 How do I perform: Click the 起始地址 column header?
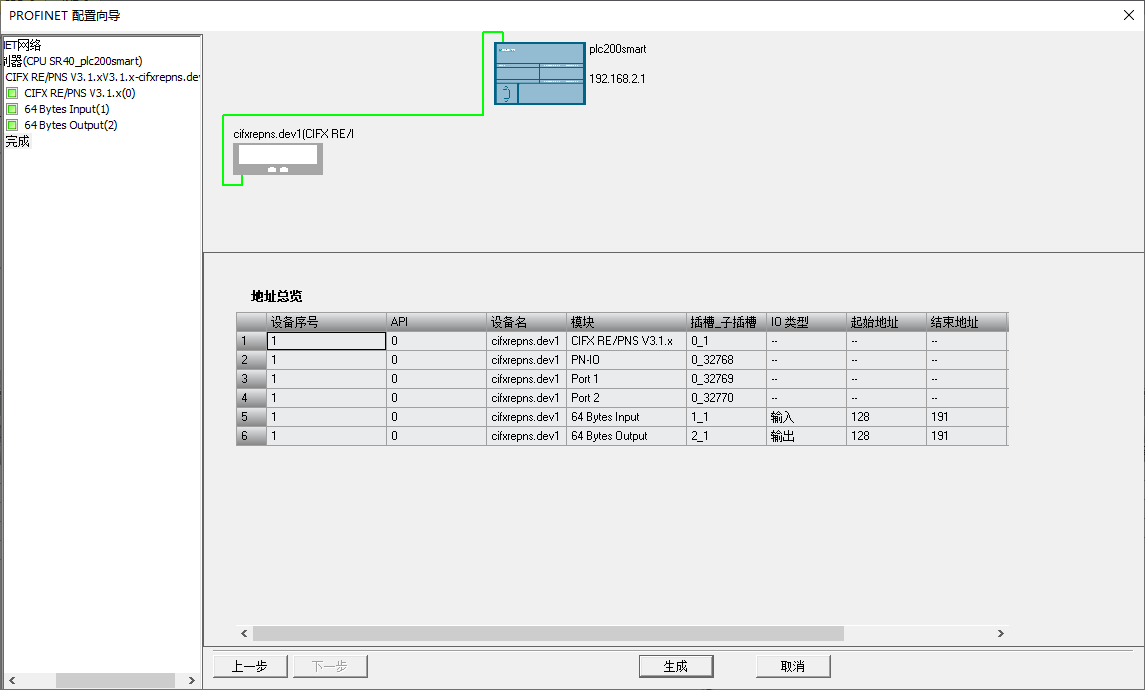click(886, 322)
